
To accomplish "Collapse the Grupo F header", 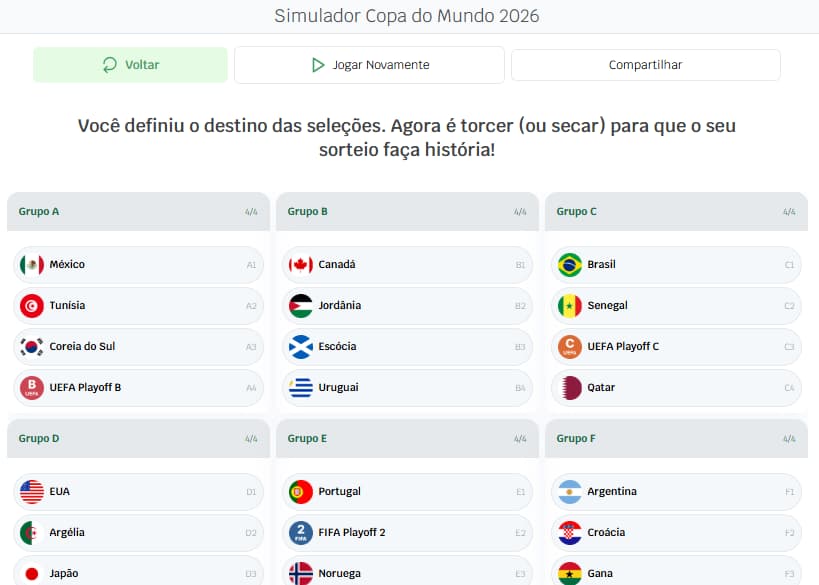I will [x=676, y=438].
